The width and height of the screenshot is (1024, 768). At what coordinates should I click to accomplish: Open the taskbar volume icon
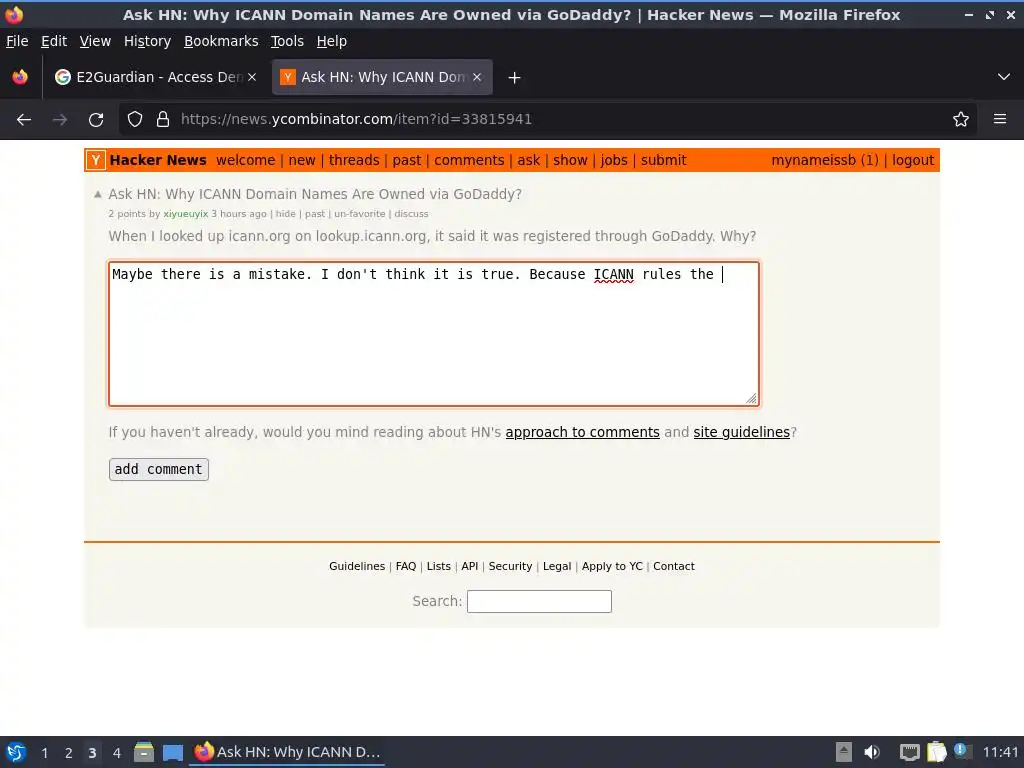[872, 752]
